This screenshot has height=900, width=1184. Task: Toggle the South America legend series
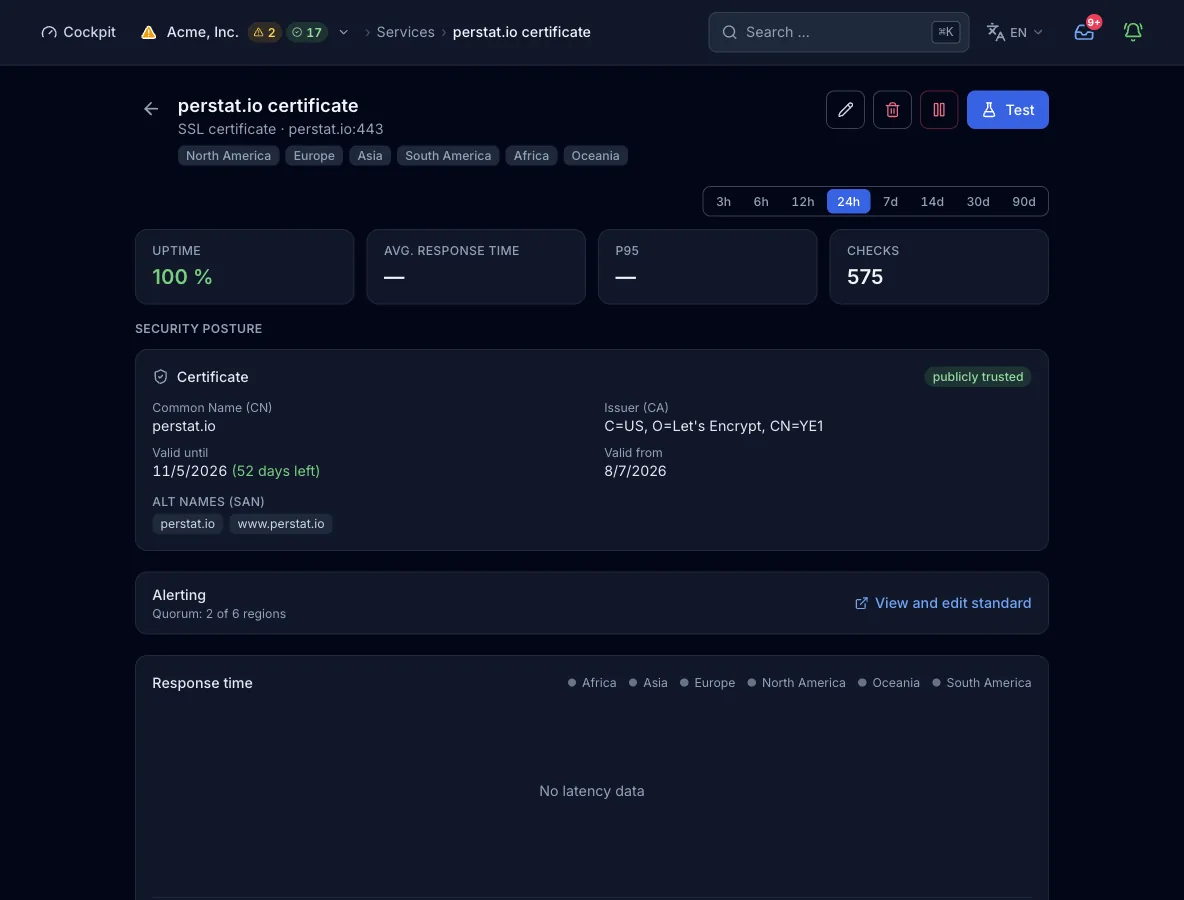(982, 683)
